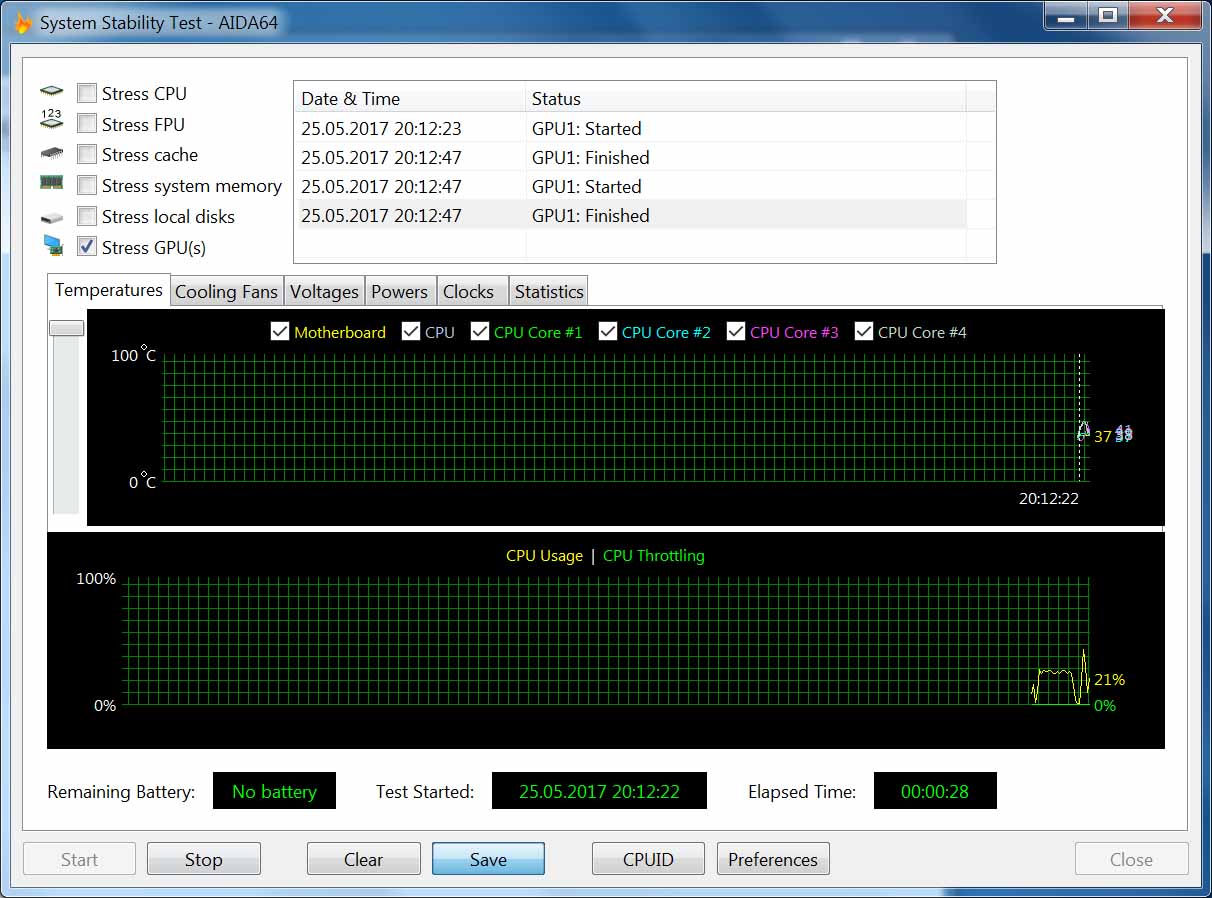1212x898 pixels.
Task: Switch to the Cooling Fans tab
Action: pos(227,292)
